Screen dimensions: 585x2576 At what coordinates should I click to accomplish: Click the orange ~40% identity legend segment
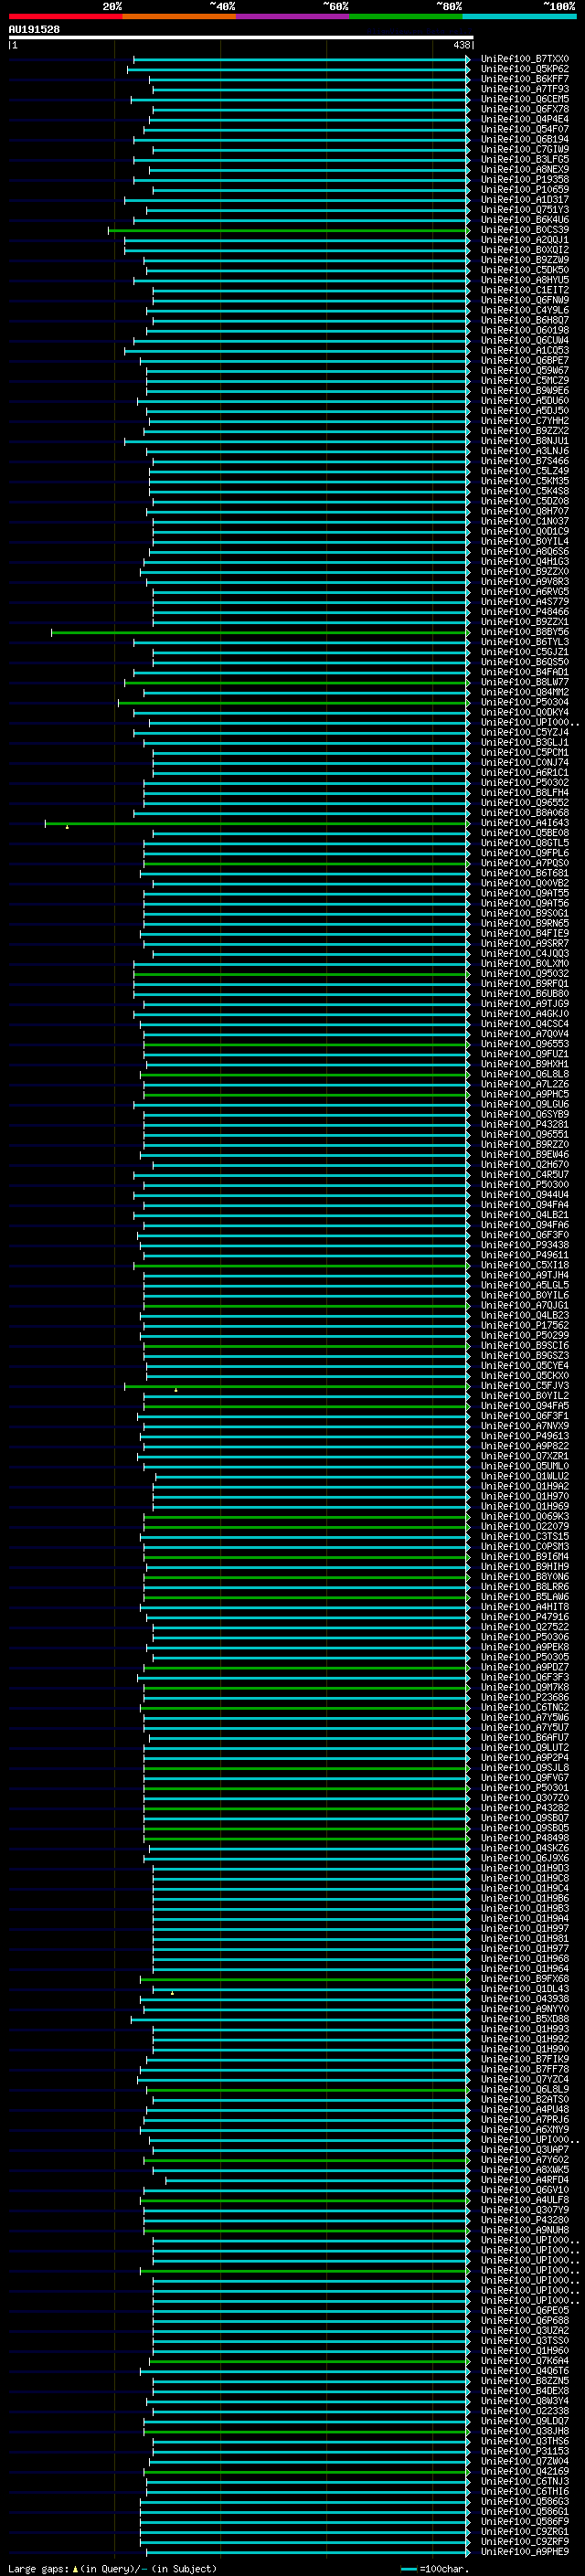click(x=179, y=16)
